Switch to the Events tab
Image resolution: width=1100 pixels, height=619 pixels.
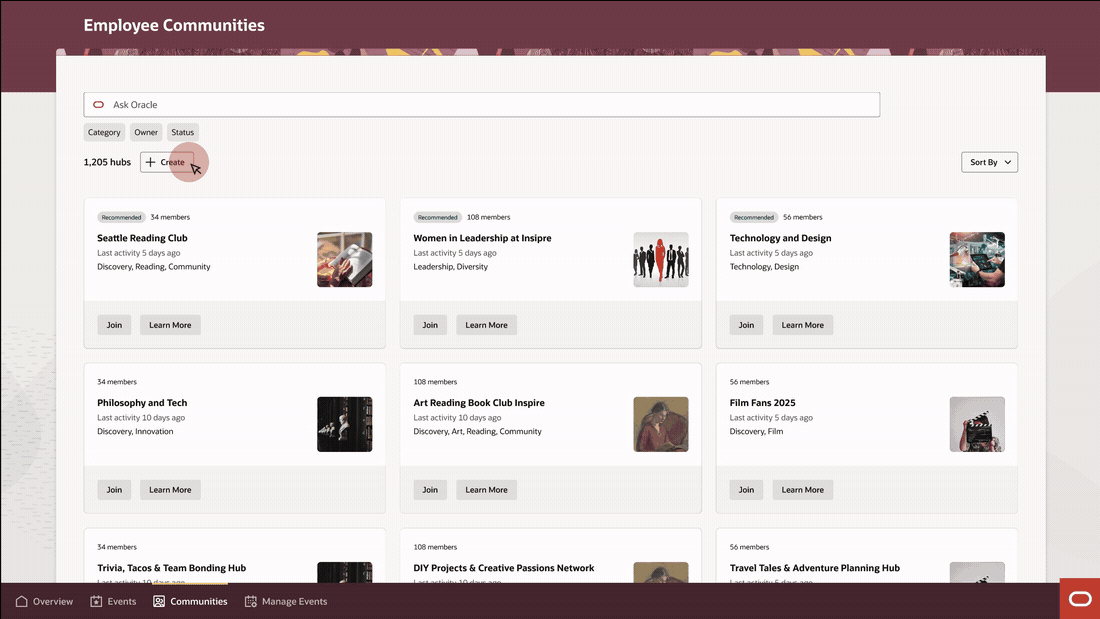(113, 601)
